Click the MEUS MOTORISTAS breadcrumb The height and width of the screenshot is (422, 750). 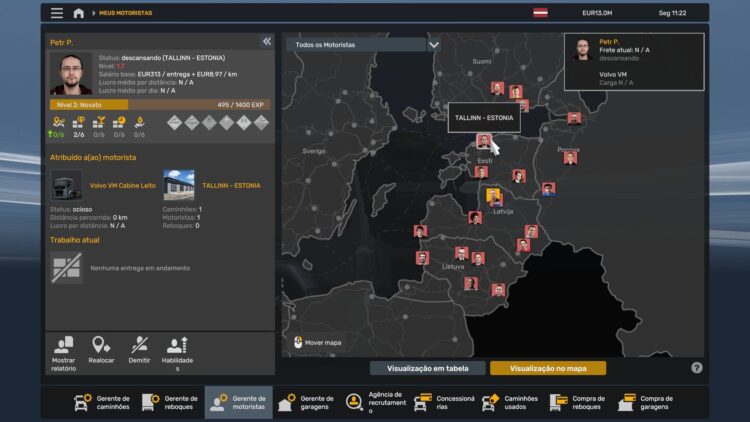(125, 13)
